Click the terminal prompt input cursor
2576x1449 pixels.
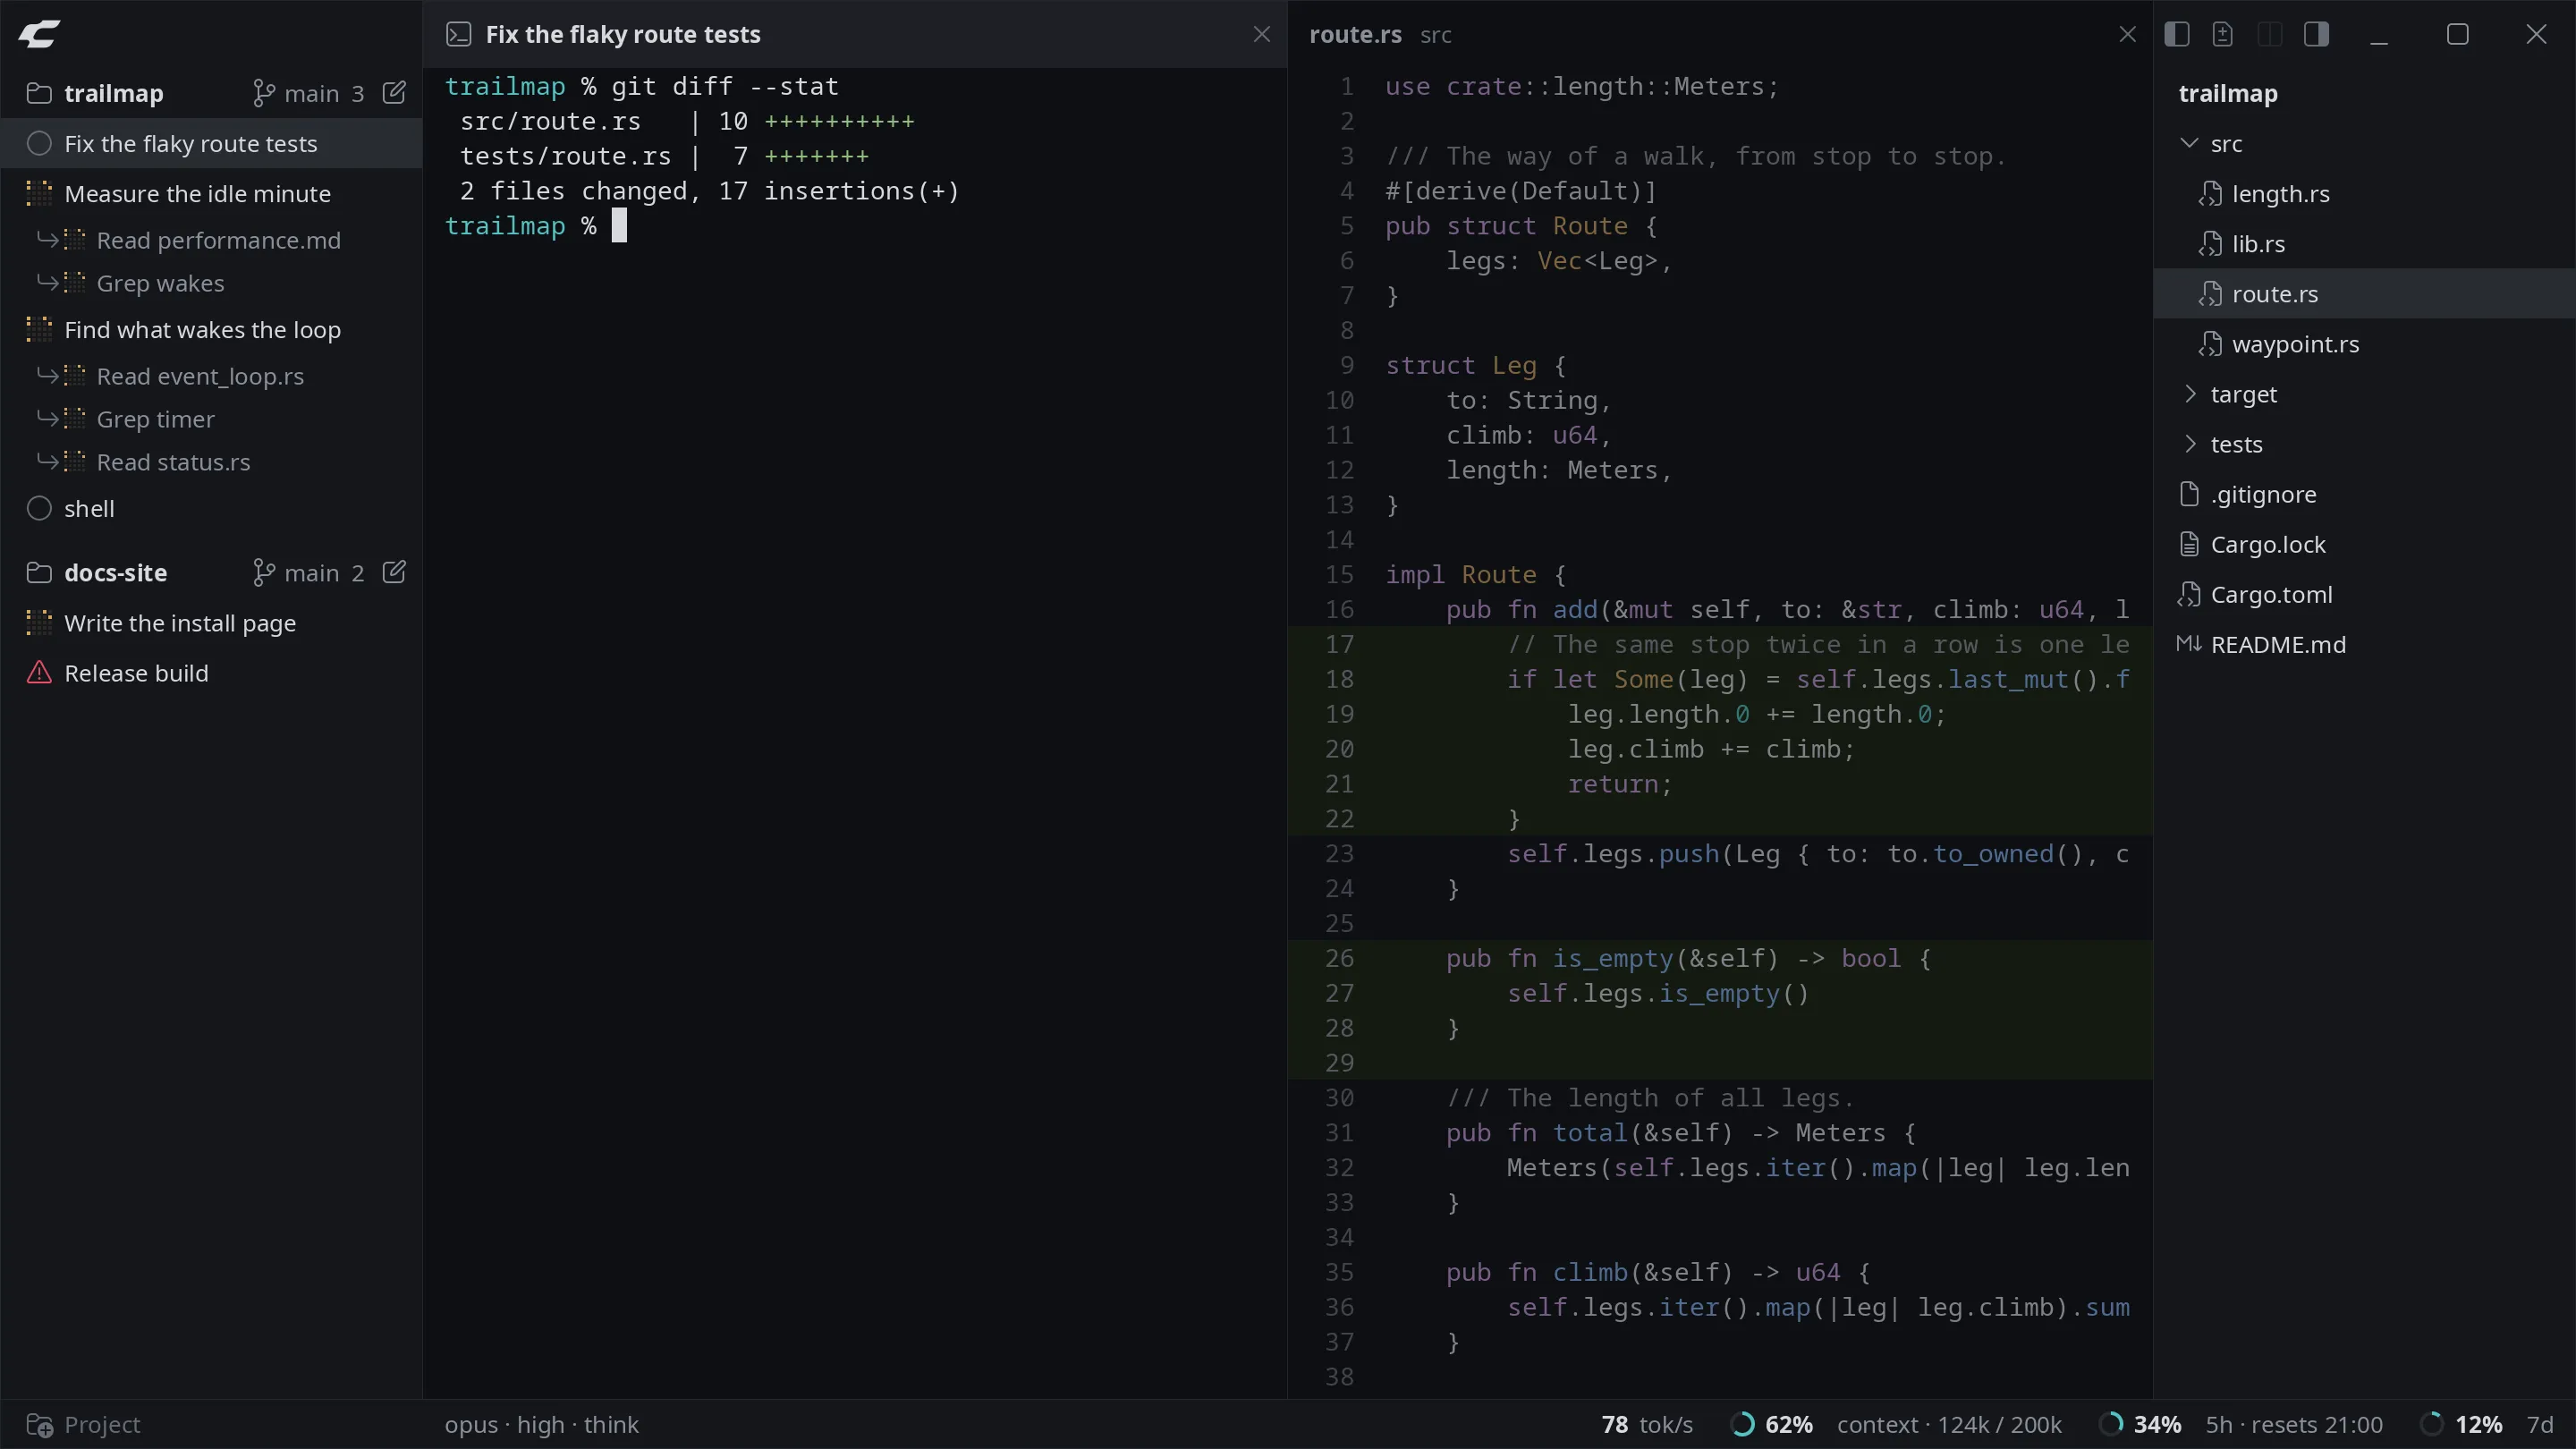coord(619,226)
